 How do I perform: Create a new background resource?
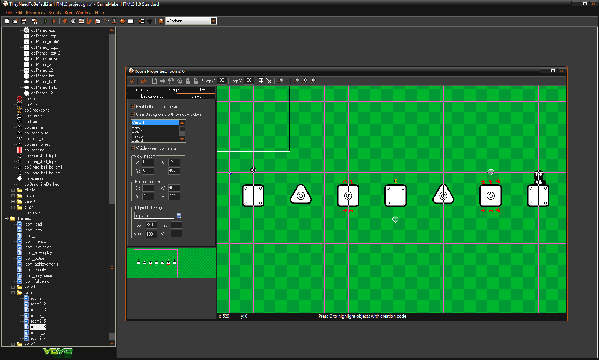(x=81, y=21)
